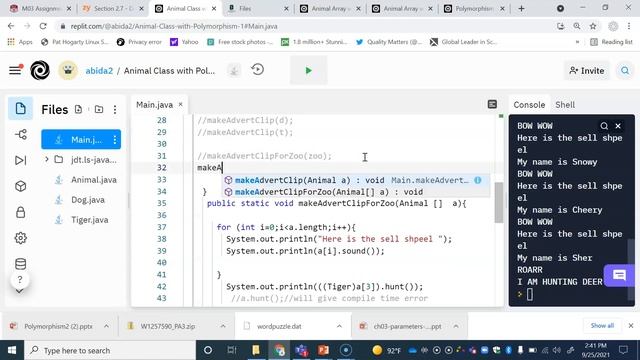The image size is (640, 360).
Task: Click the editor vertical scrollbar
Action: 499,202
